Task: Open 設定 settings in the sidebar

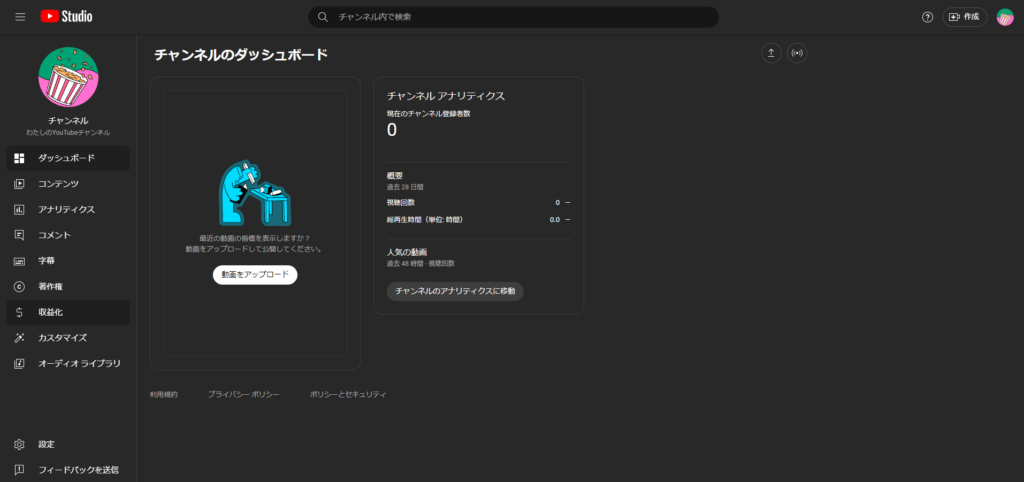Action: (x=46, y=444)
